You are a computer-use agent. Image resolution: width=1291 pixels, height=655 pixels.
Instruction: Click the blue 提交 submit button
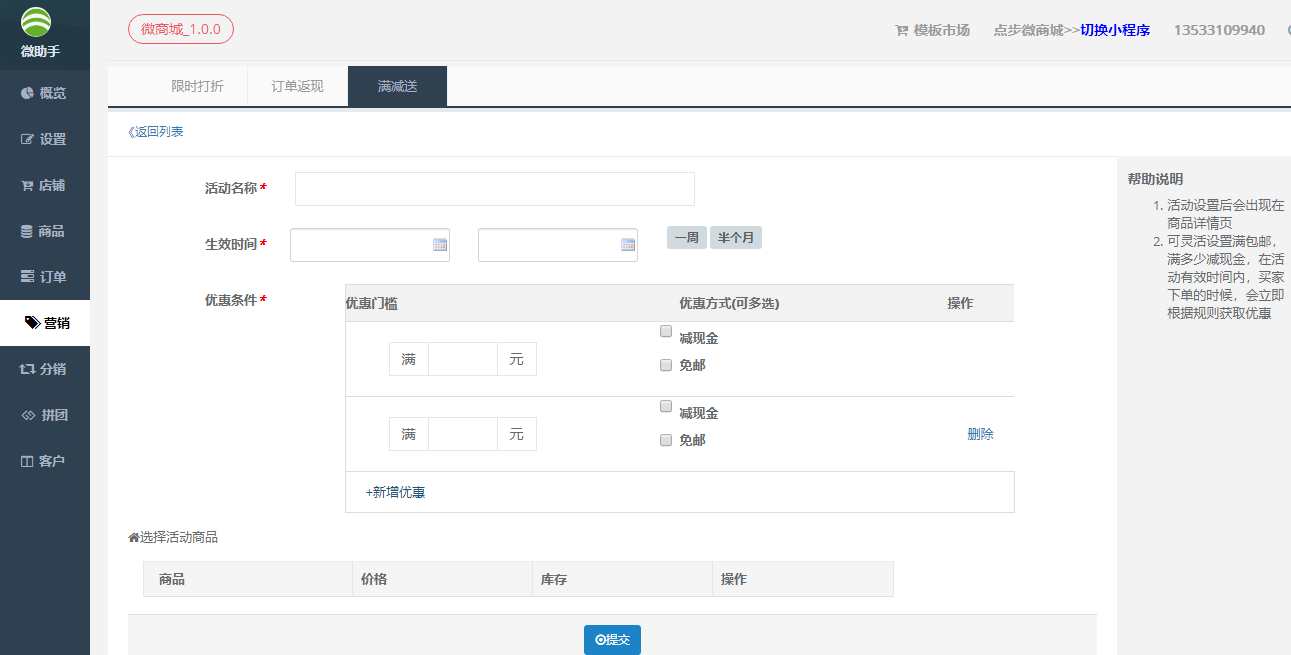coord(612,640)
